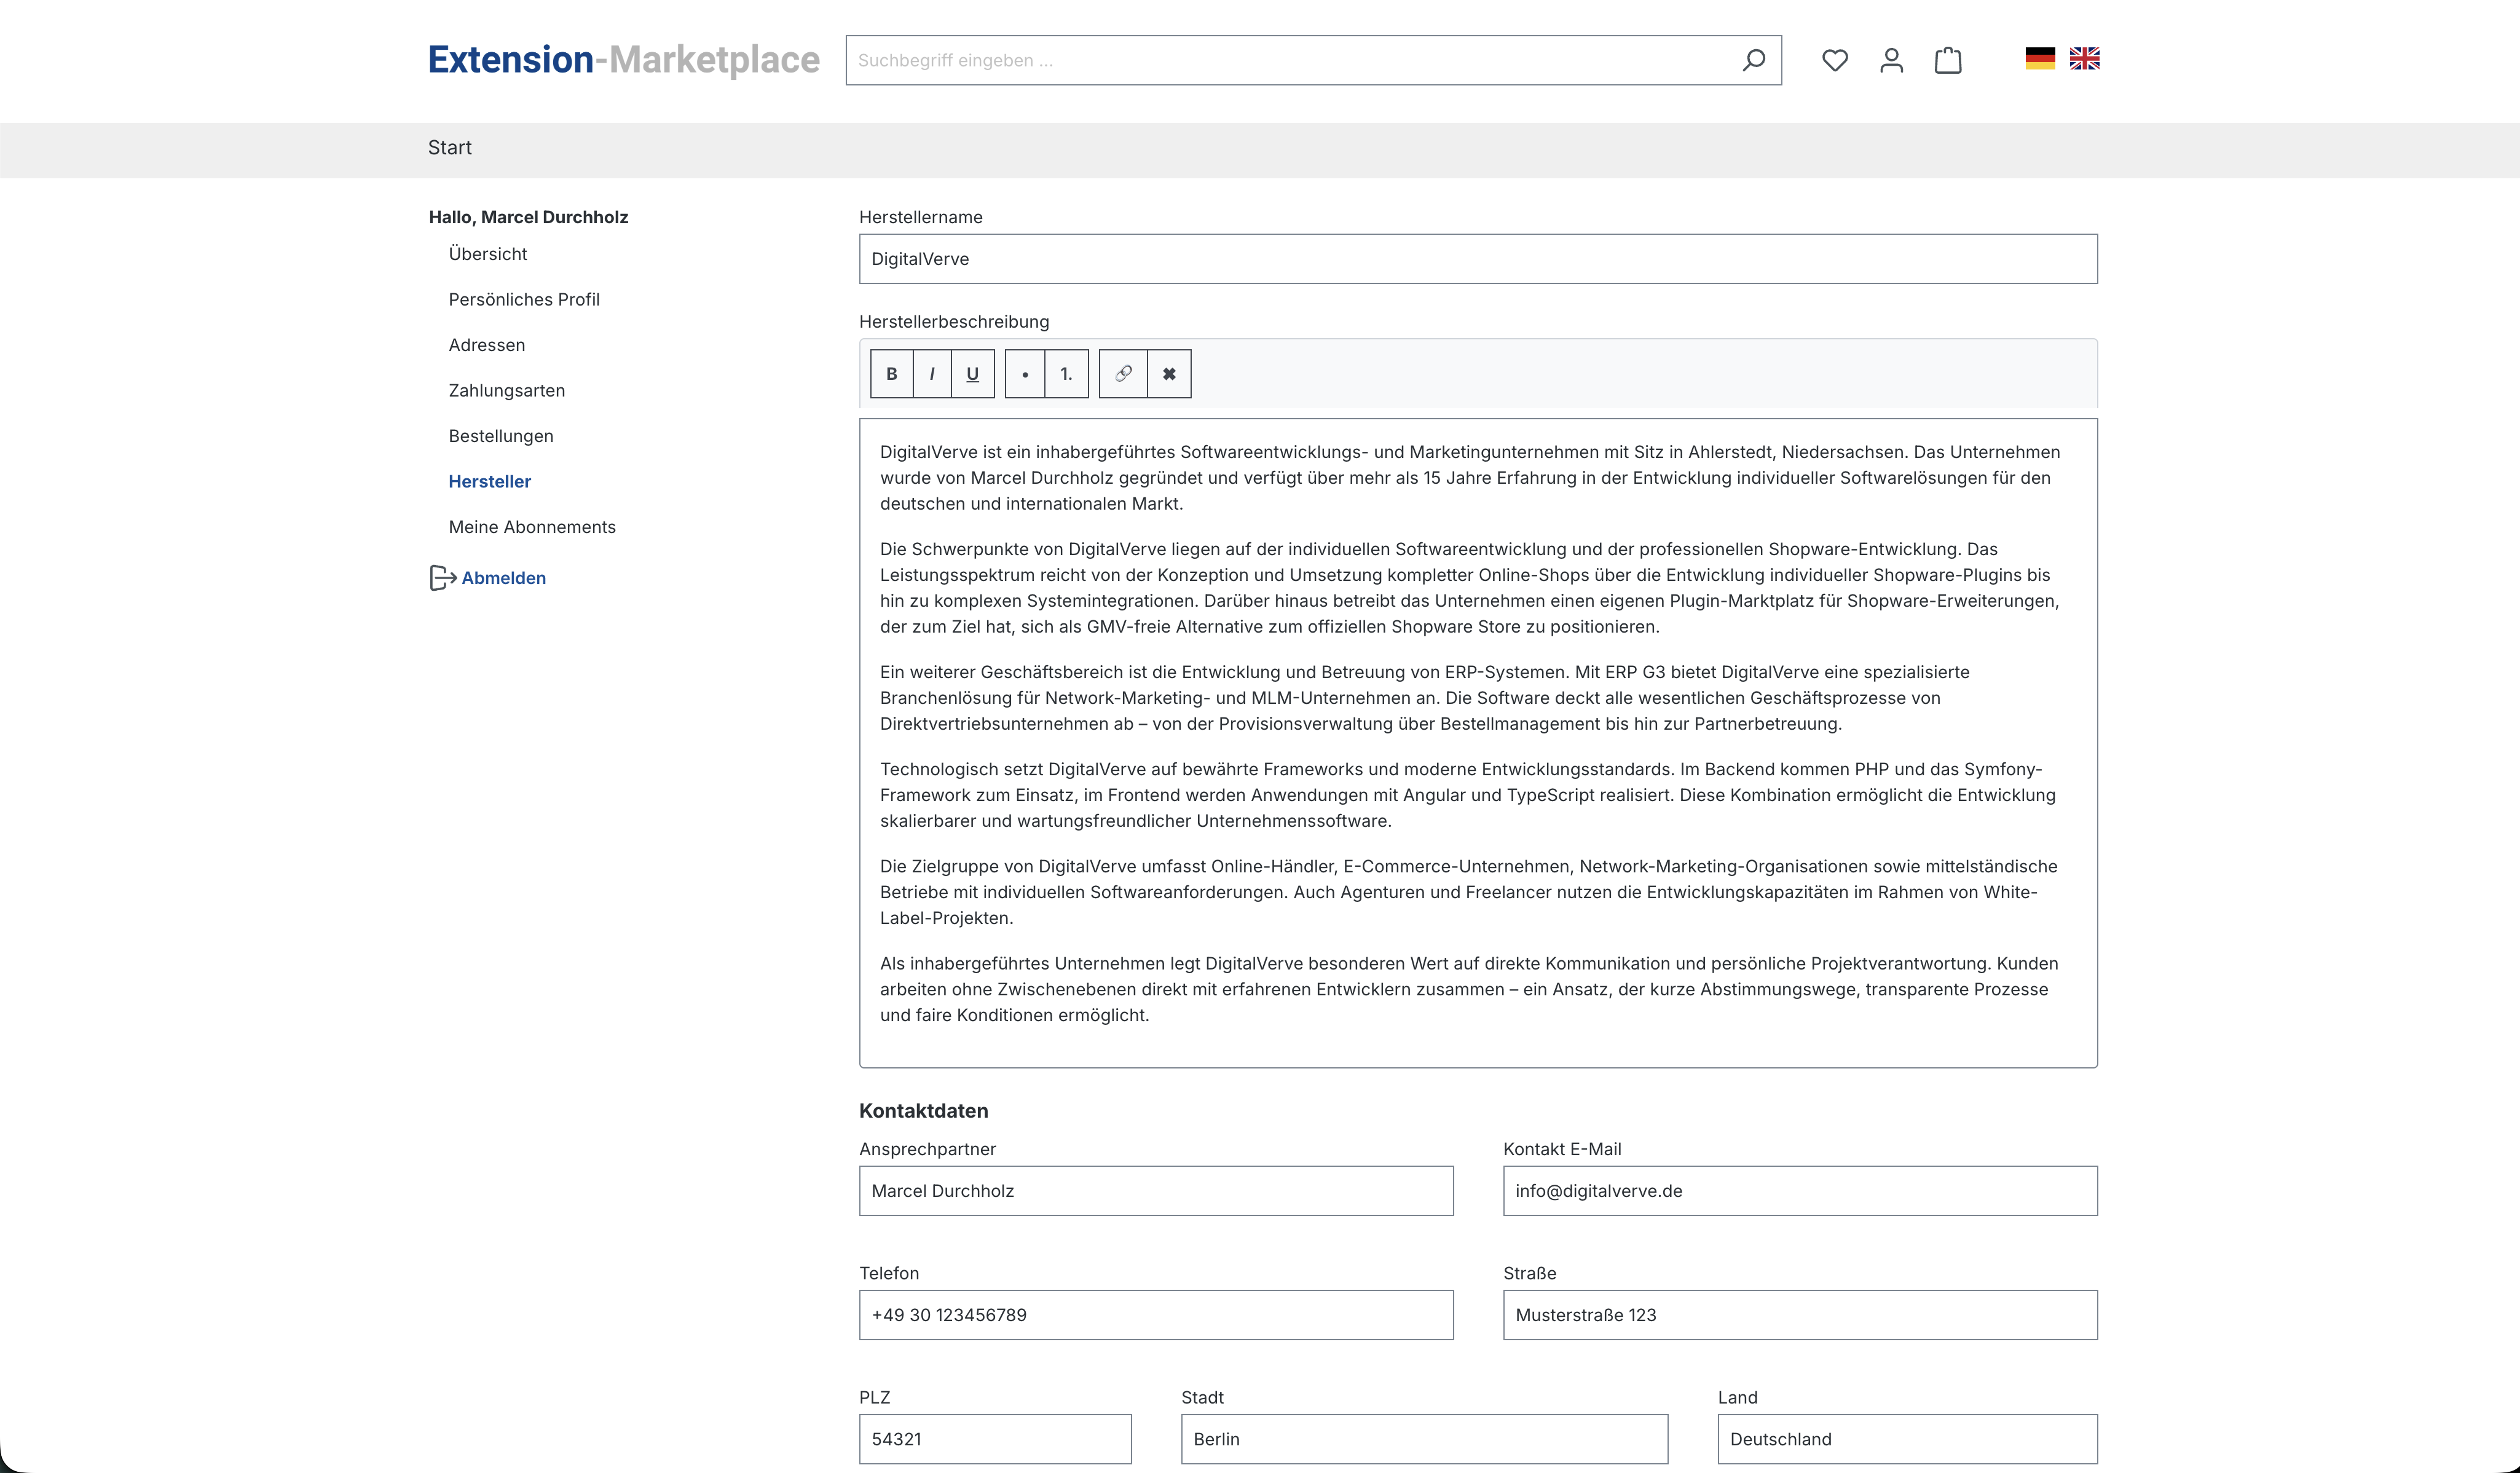Click the Abmelden logout link
This screenshot has width=2520, height=1473.
tap(502, 578)
